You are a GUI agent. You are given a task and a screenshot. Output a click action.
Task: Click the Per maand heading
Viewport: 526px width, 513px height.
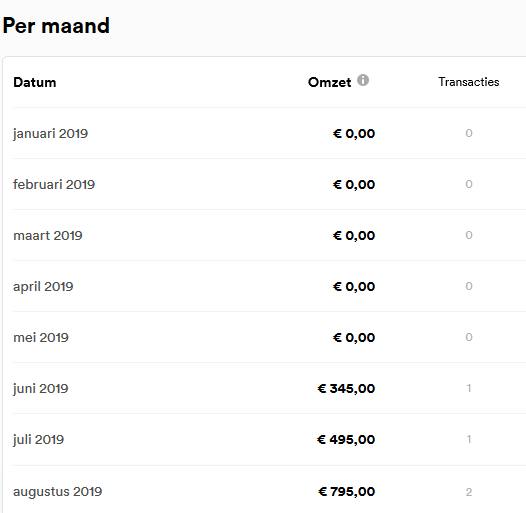click(x=56, y=26)
